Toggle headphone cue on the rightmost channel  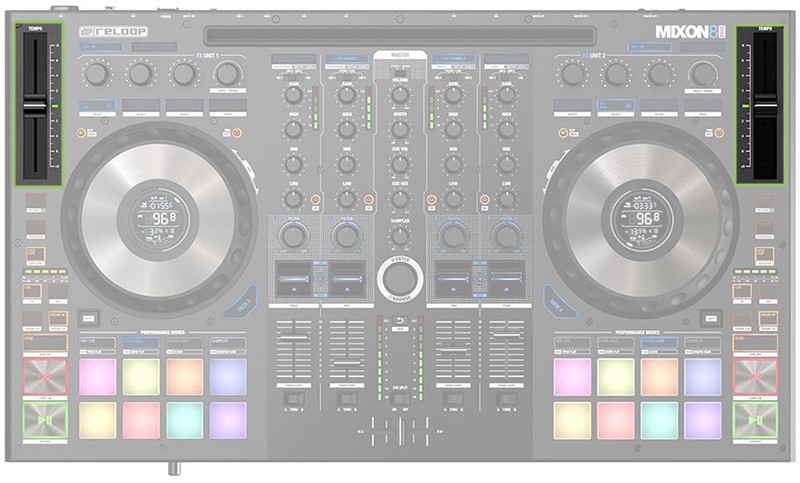485,200
